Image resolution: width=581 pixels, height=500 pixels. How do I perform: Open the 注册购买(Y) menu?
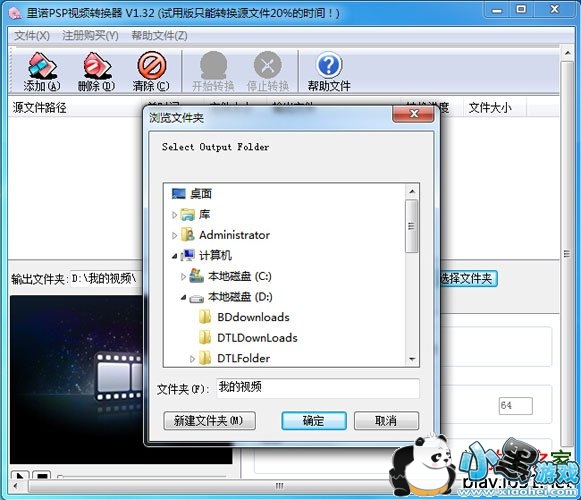pos(90,36)
